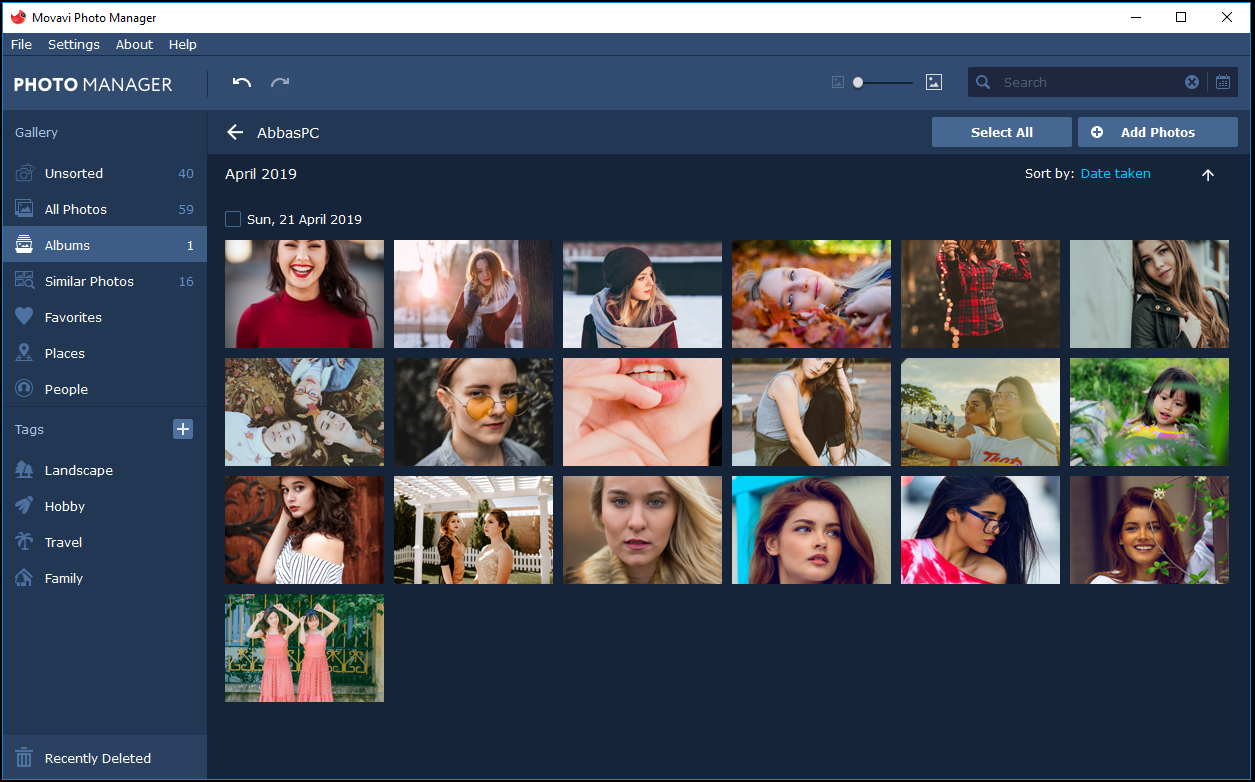Click the All Photos icon
Image resolution: width=1255 pixels, height=782 pixels.
click(x=24, y=209)
